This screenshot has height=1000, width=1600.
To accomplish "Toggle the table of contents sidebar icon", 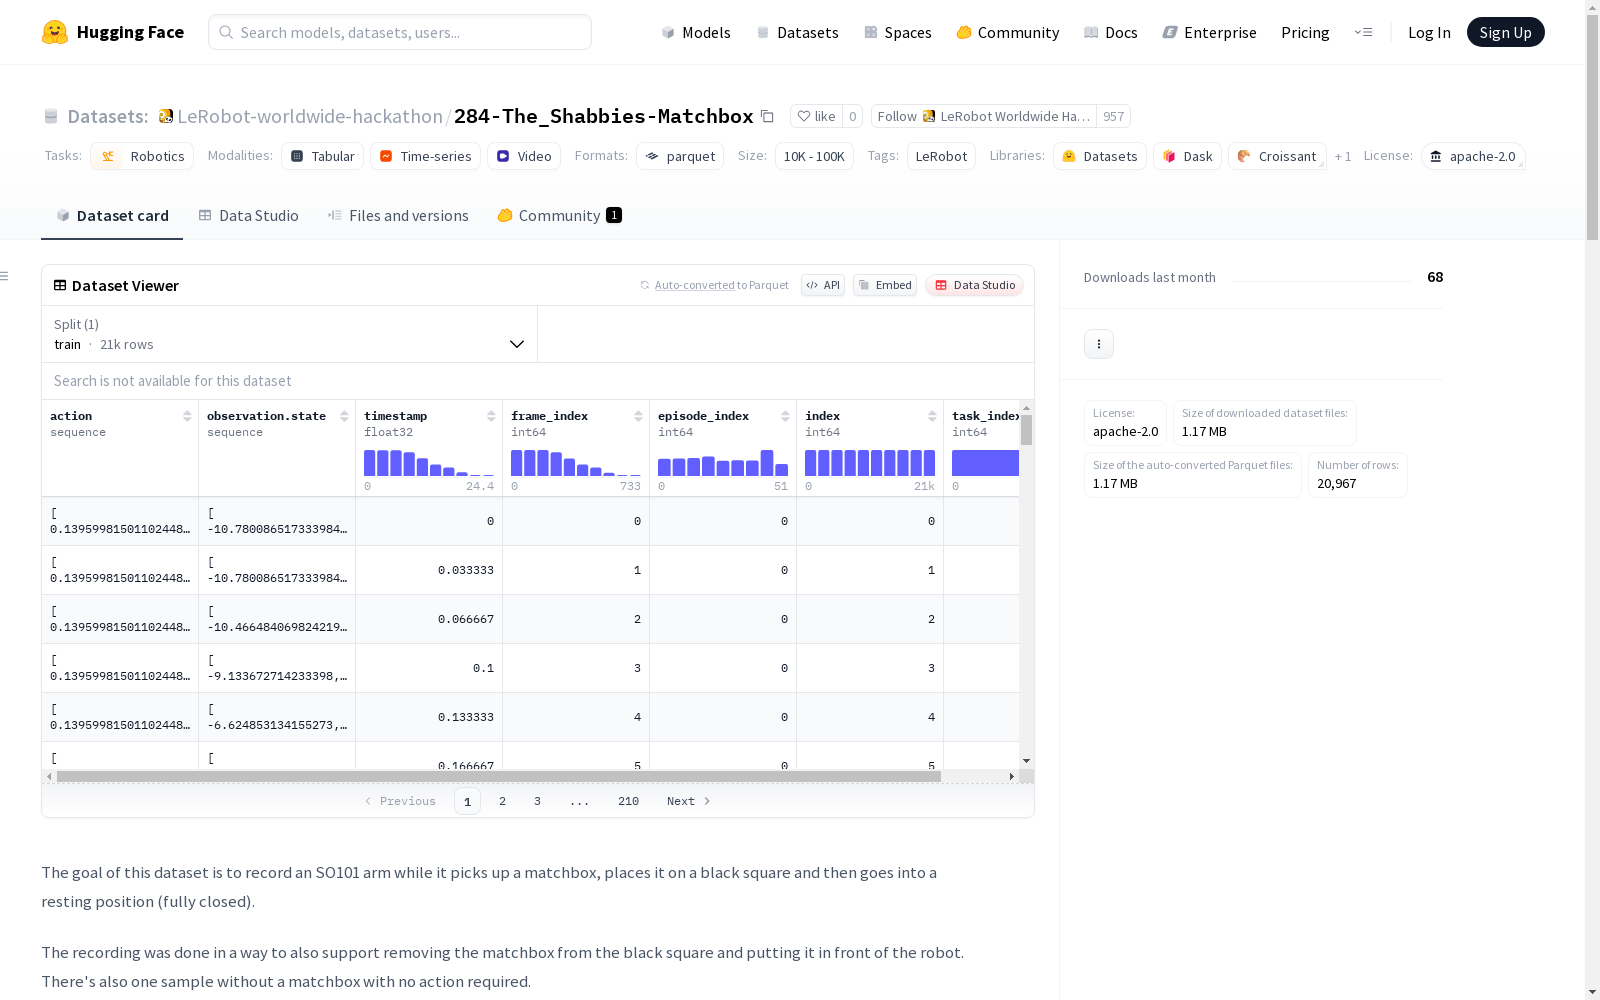I will coord(5,276).
